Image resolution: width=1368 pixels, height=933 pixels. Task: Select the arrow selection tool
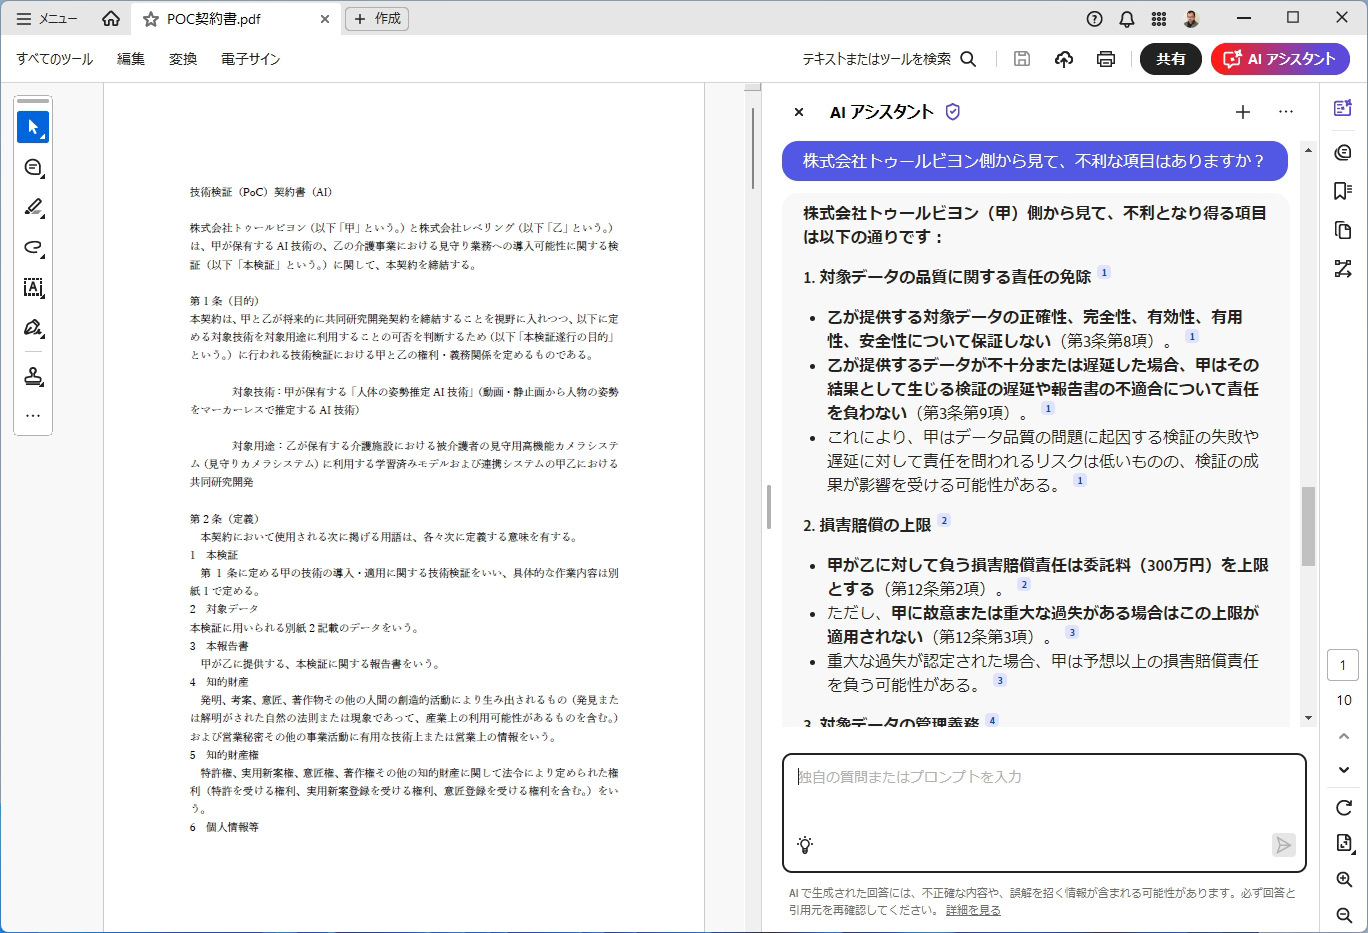click(33, 127)
